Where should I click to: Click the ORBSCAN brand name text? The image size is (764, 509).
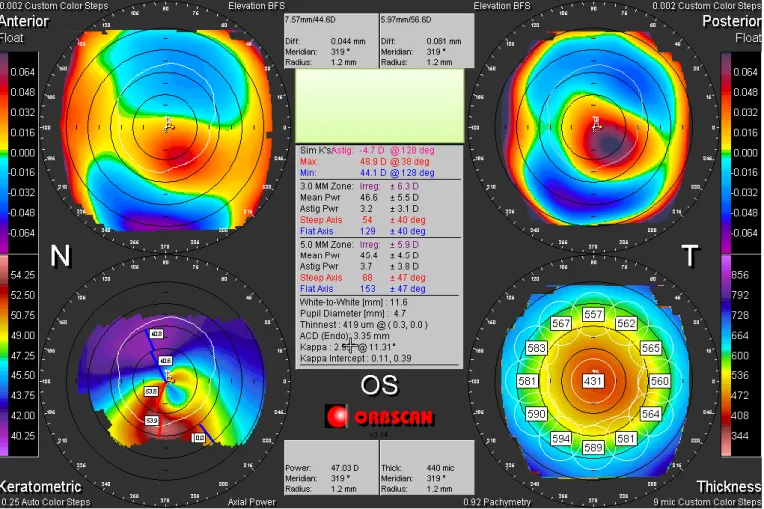pyautogui.click(x=393, y=417)
